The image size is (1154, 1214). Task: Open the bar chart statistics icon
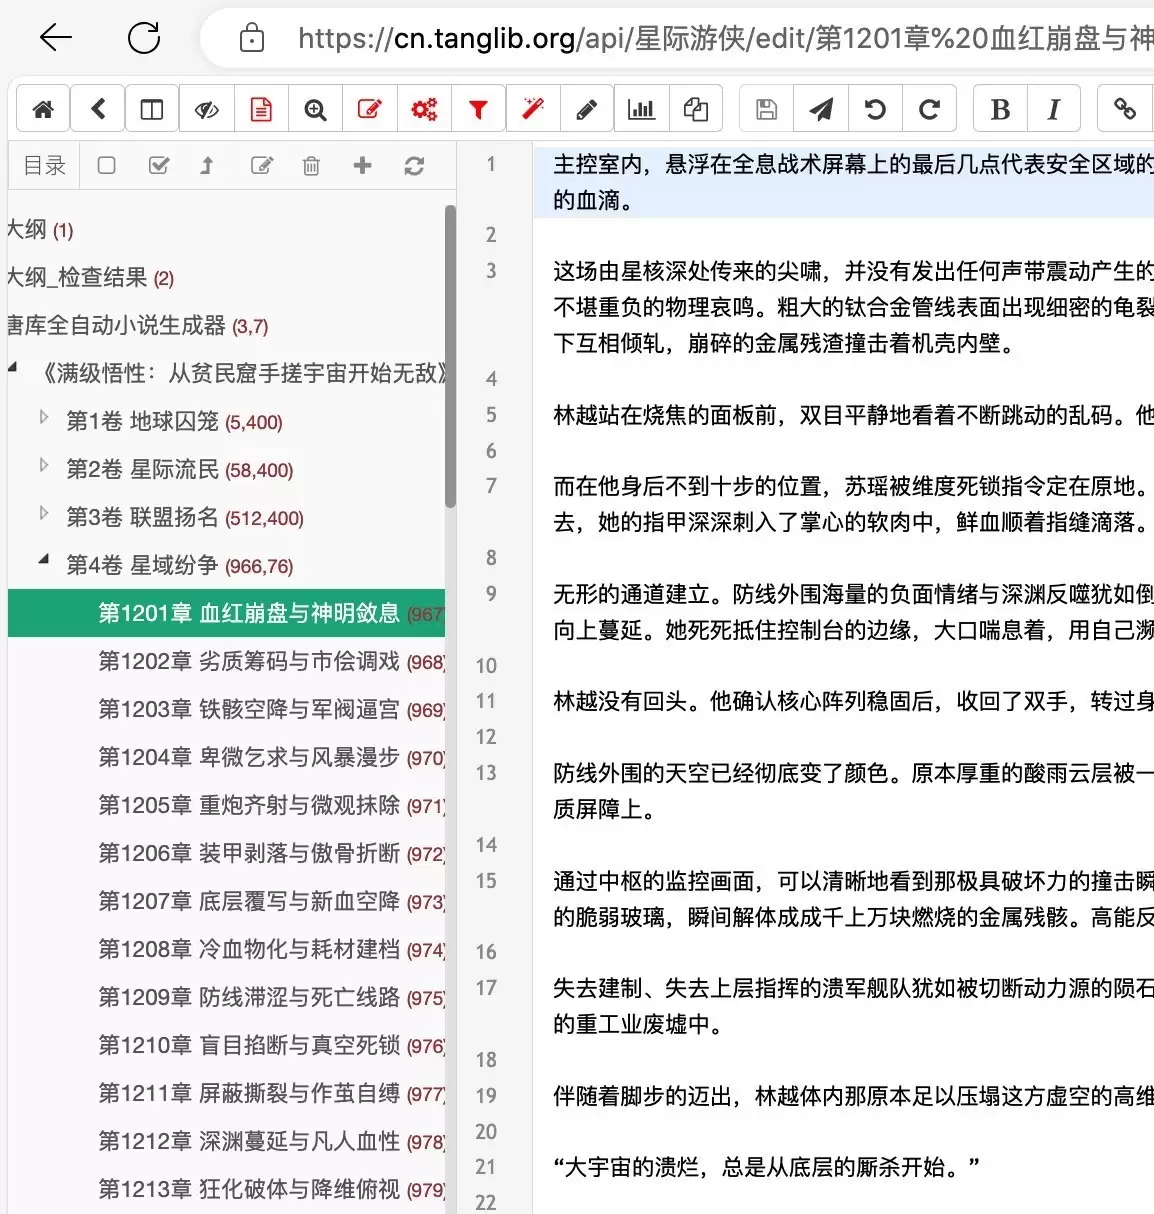point(641,108)
